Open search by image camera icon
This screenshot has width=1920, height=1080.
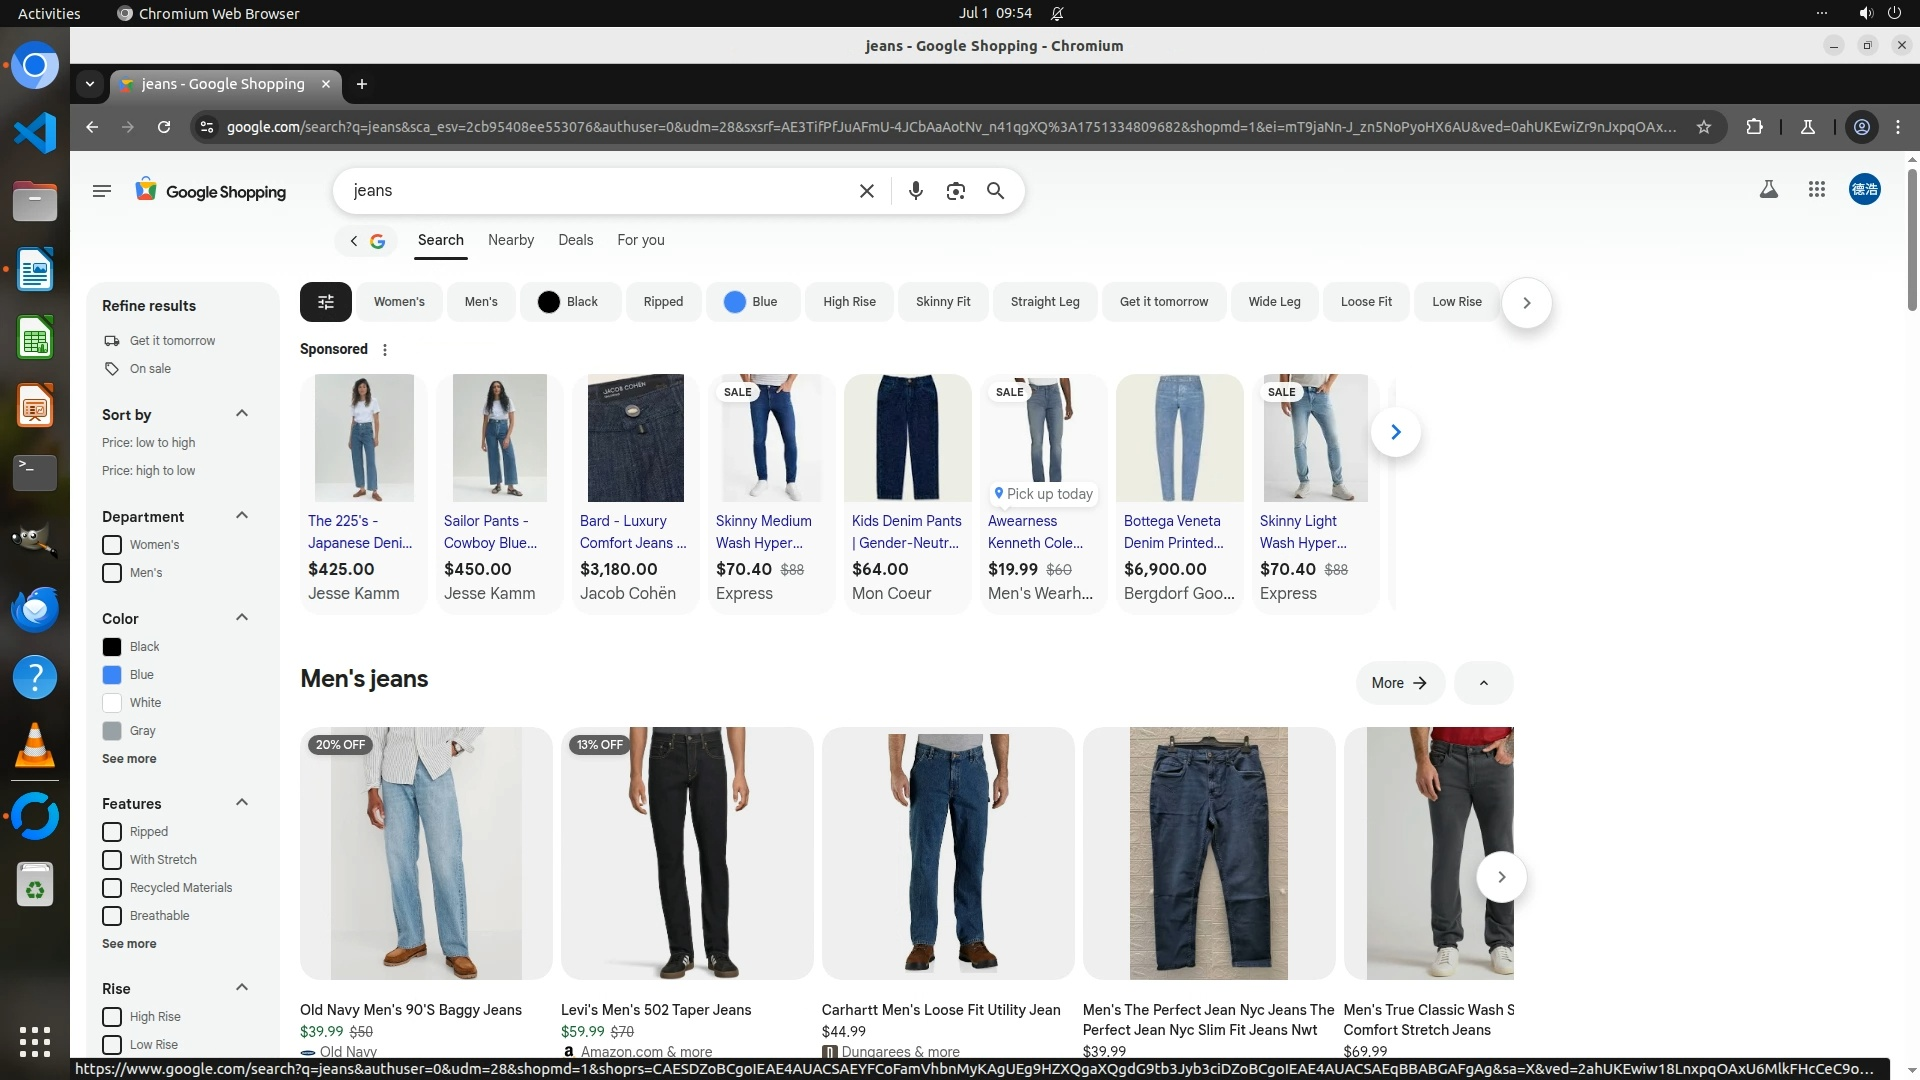[x=955, y=191]
